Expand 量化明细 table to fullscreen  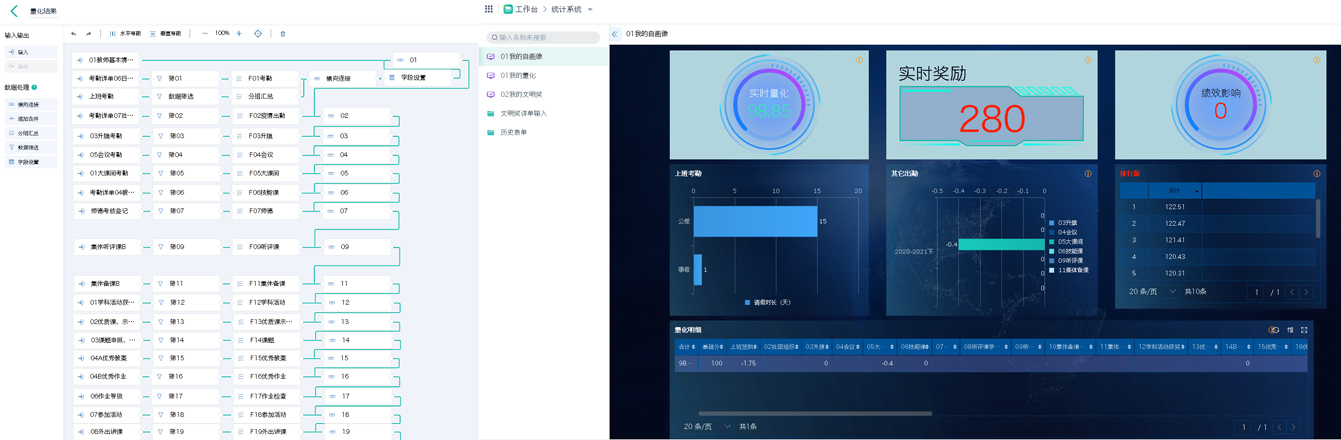[1304, 330]
